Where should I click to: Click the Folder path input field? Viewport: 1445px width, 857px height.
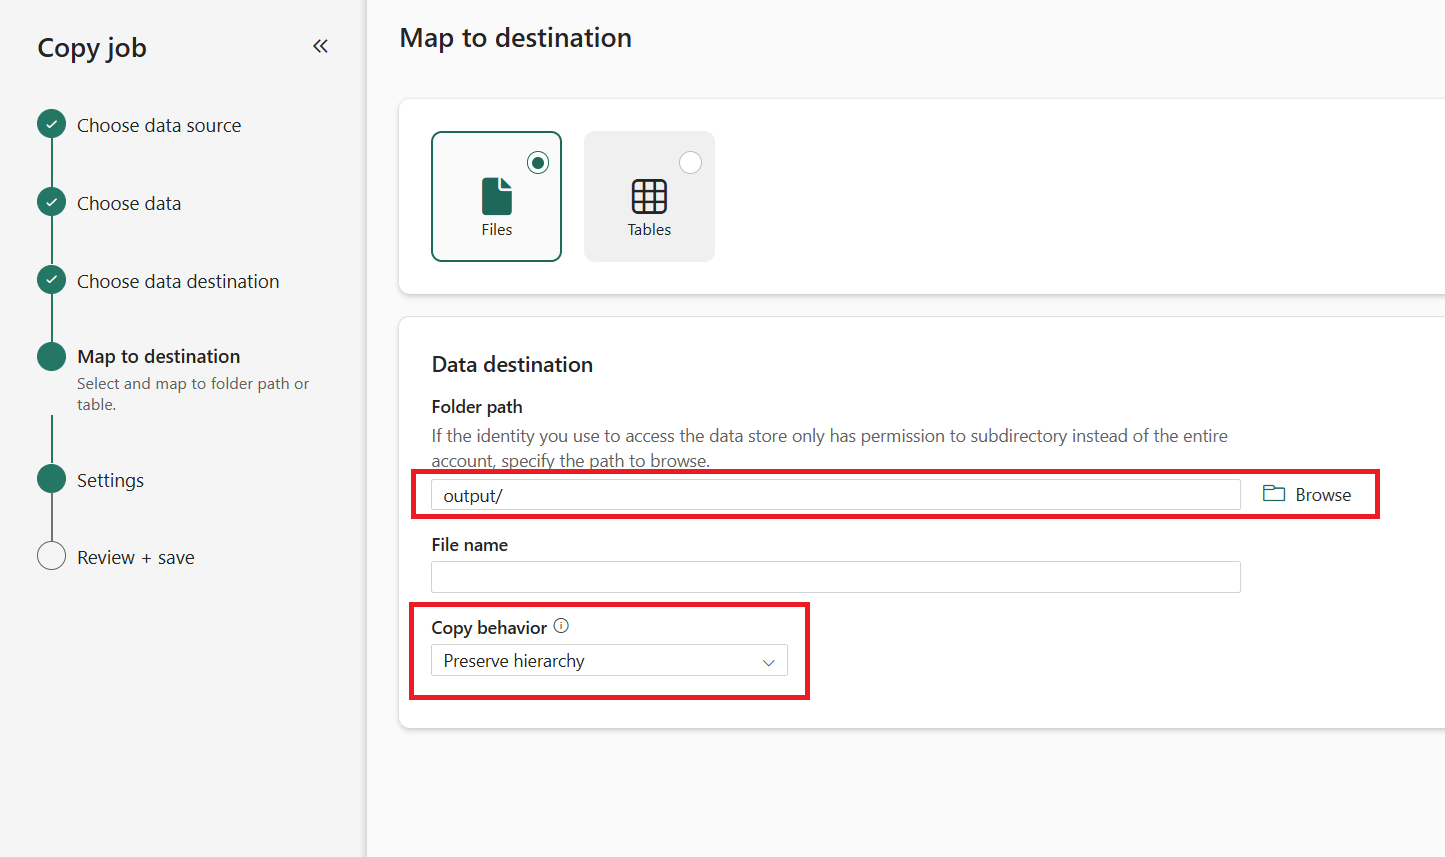835,495
